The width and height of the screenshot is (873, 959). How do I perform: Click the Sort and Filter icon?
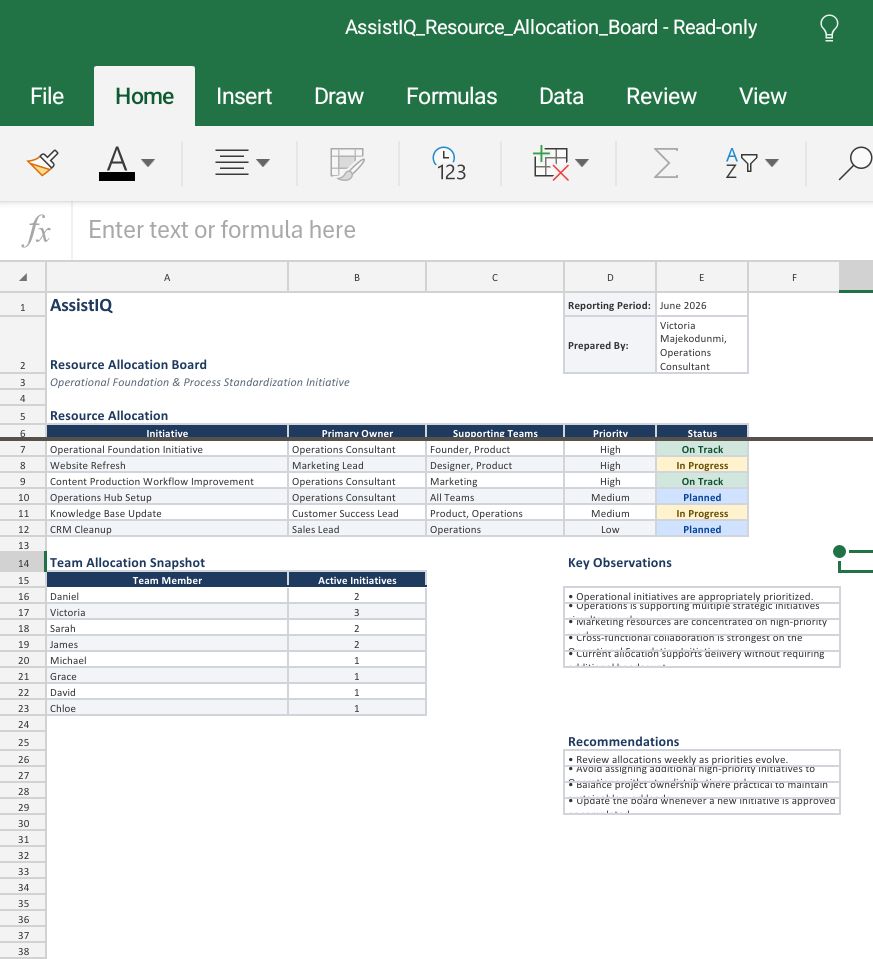click(x=741, y=163)
